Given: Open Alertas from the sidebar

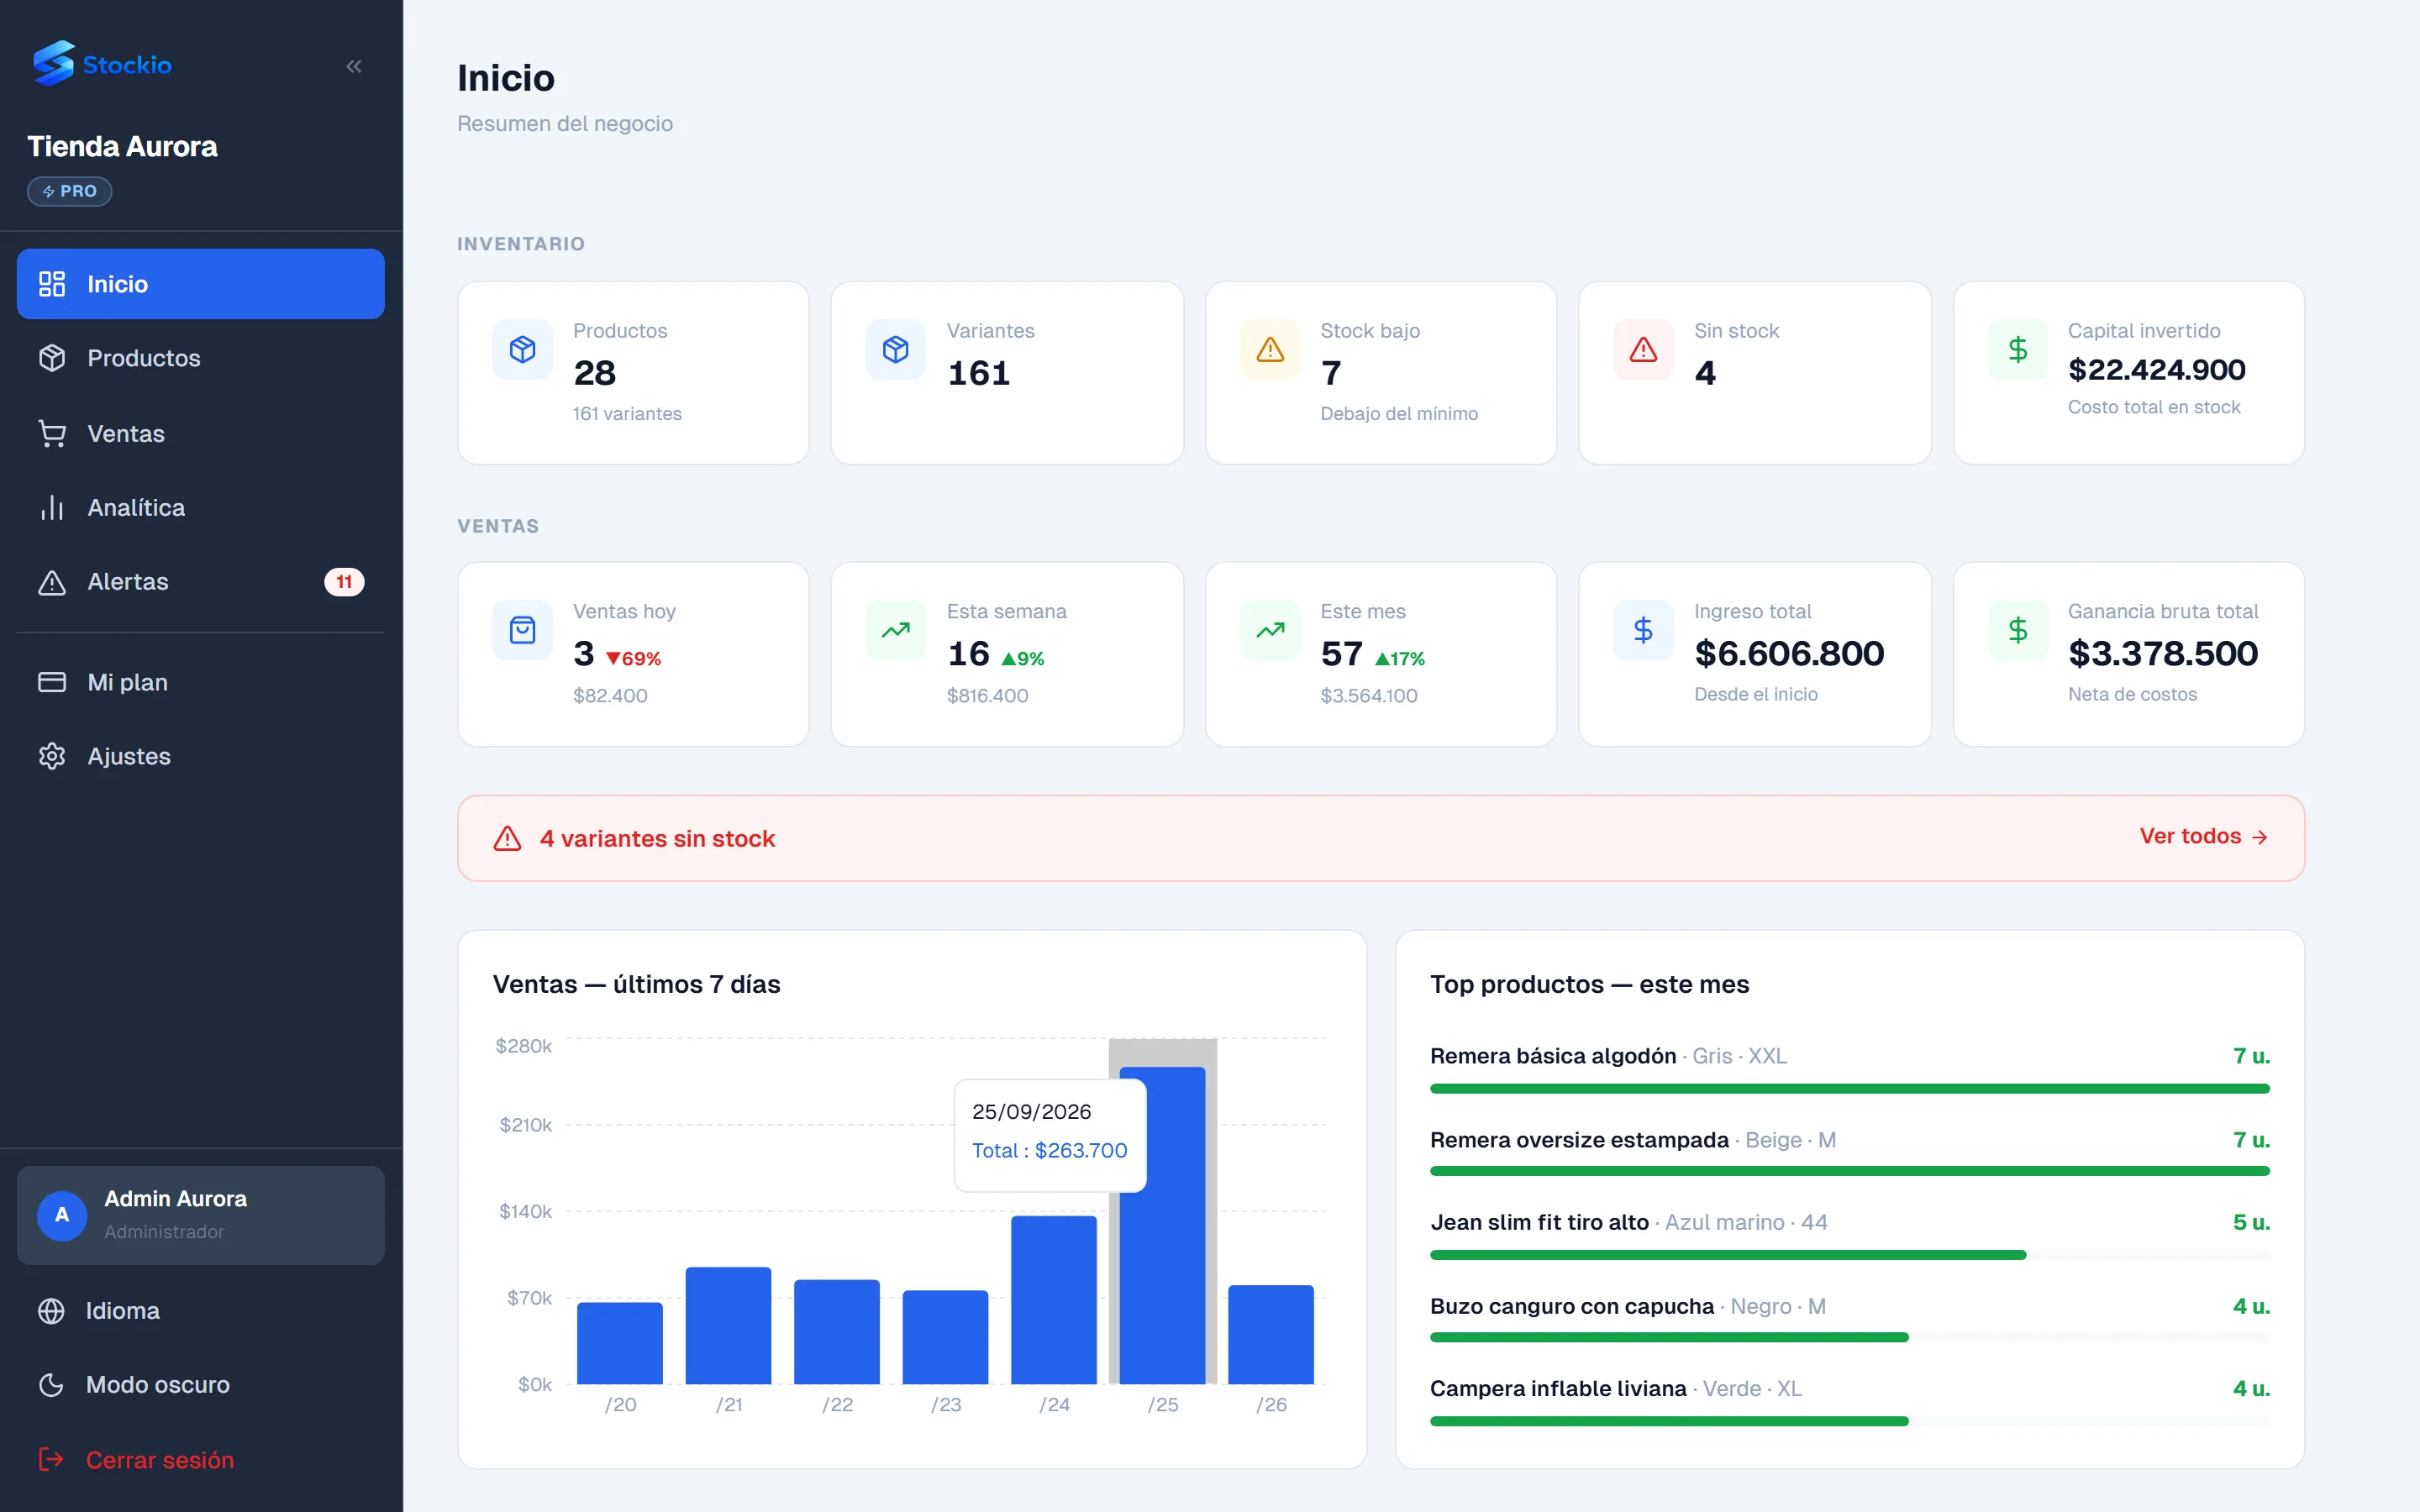Looking at the screenshot, I should (201, 582).
